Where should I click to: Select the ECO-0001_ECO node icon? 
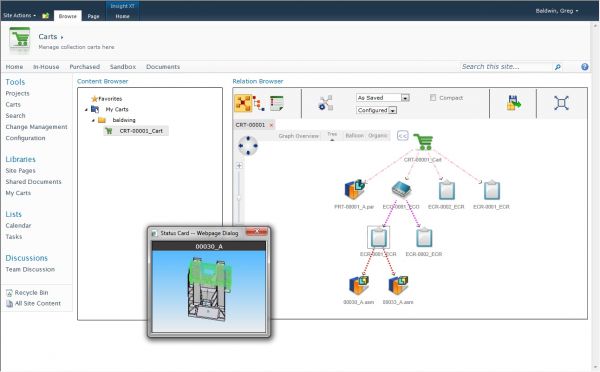pos(401,189)
